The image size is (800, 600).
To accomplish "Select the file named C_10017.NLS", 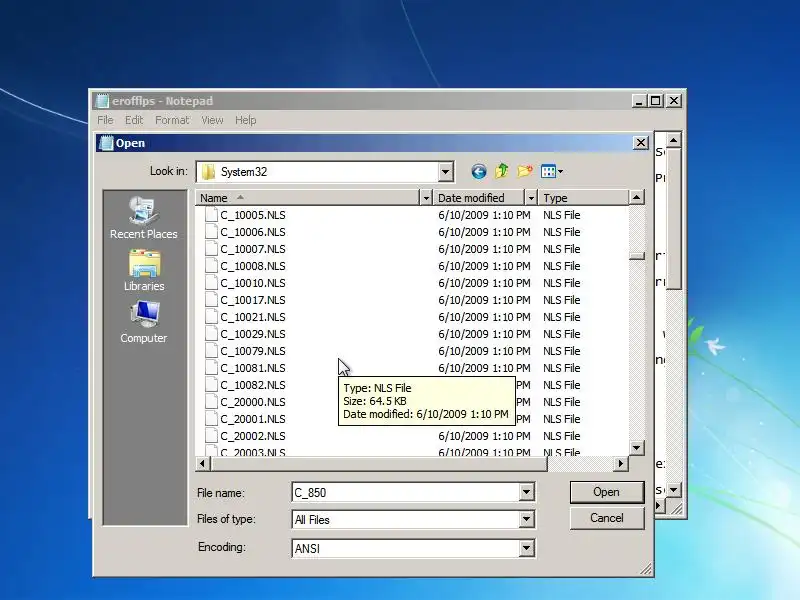I will (x=253, y=300).
